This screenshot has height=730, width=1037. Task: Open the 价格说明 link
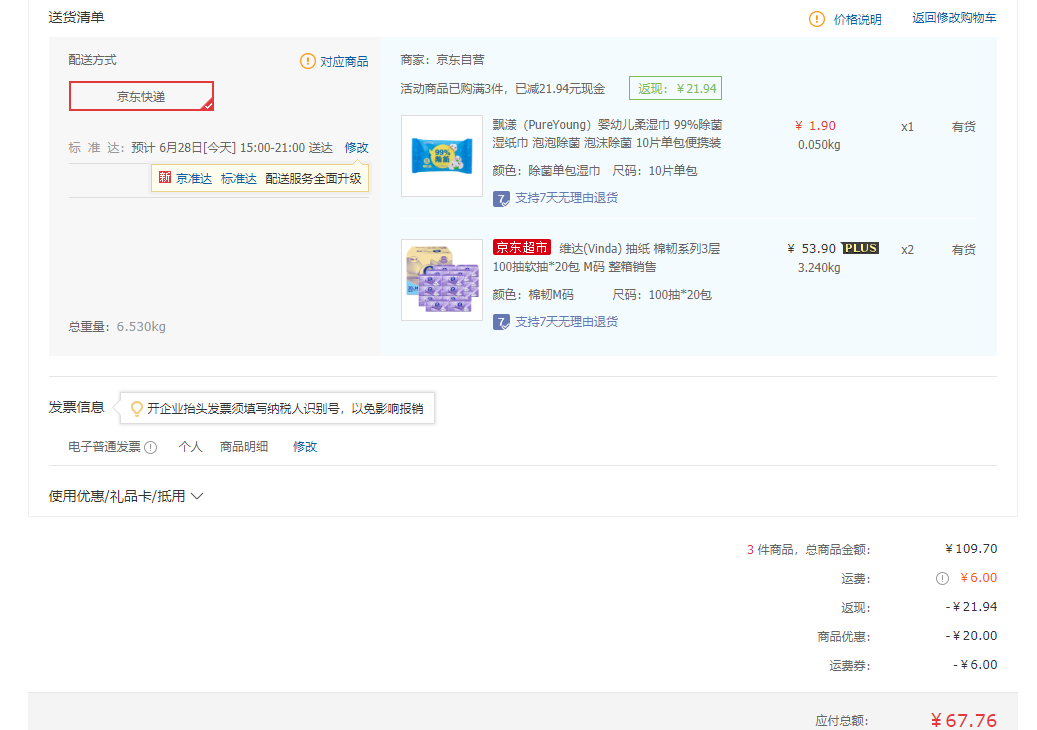pos(857,19)
